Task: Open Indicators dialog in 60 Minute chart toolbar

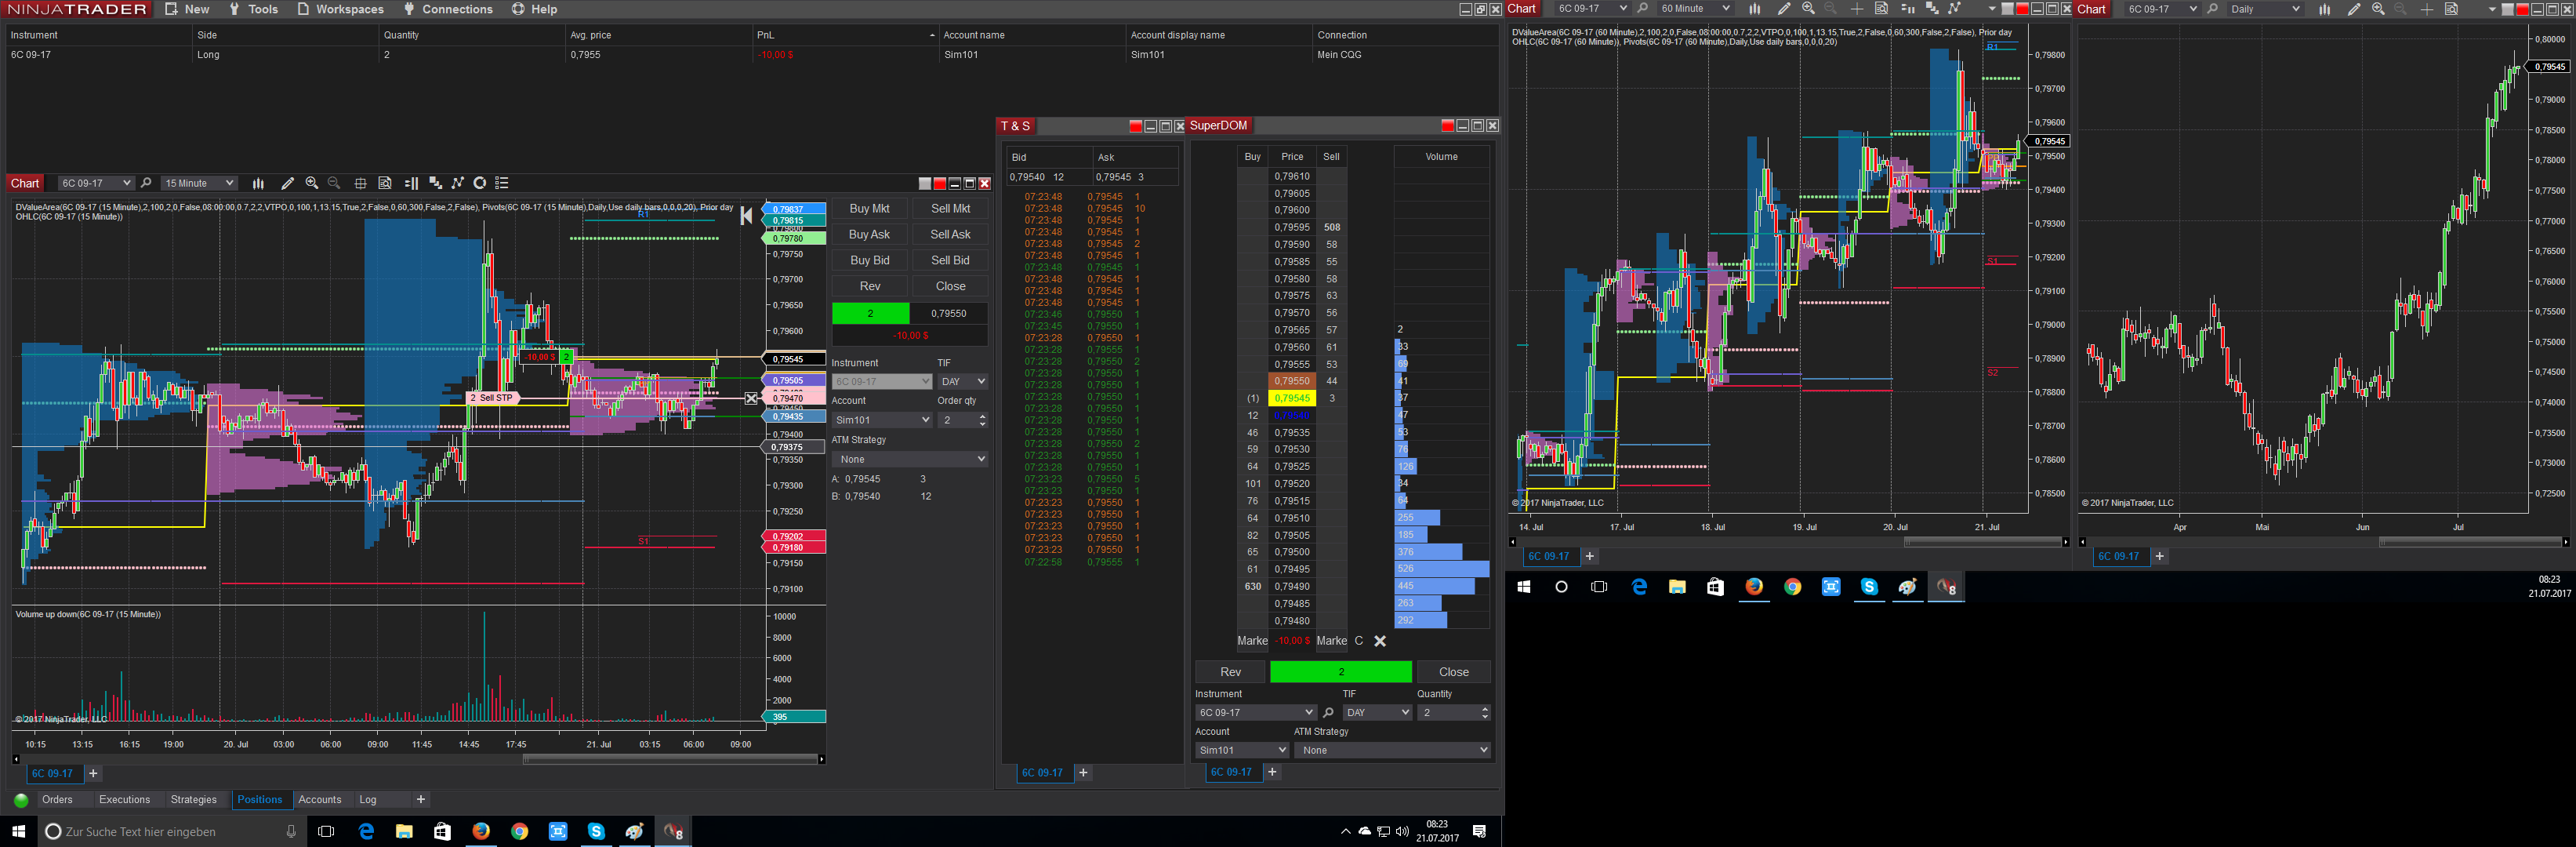Action: tap(1932, 9)
